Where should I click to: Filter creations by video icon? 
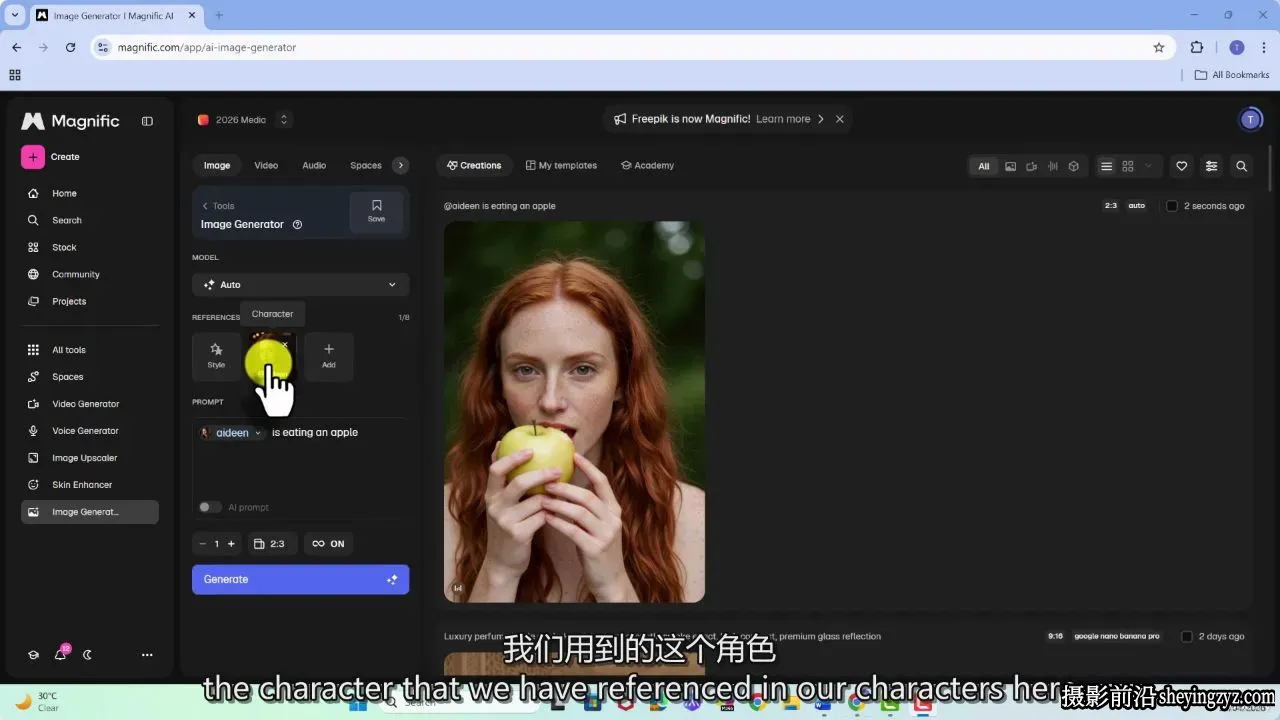coord(1031,166)
